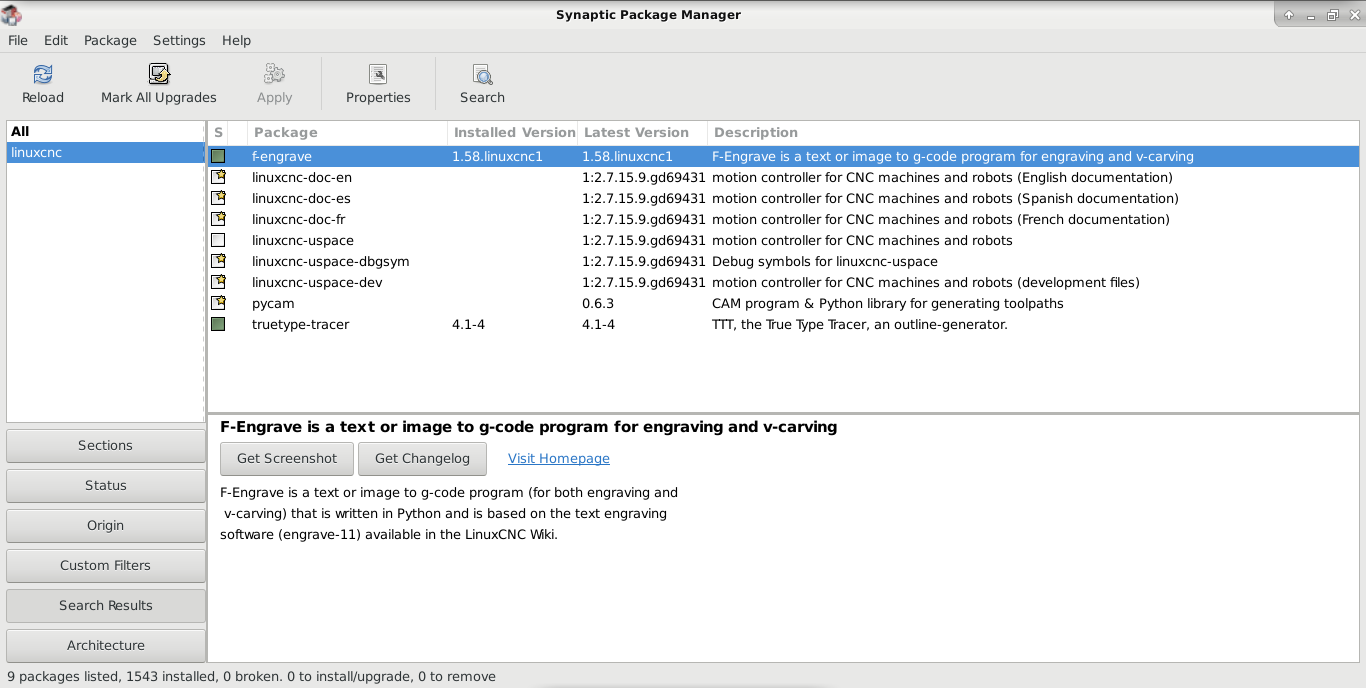The width and height of the screenshot is (1366, 688).
Task: Mark linuxcnc-uspace-dbgsym status checkbox
Action: pyautogui.click(x=218, y=262)
